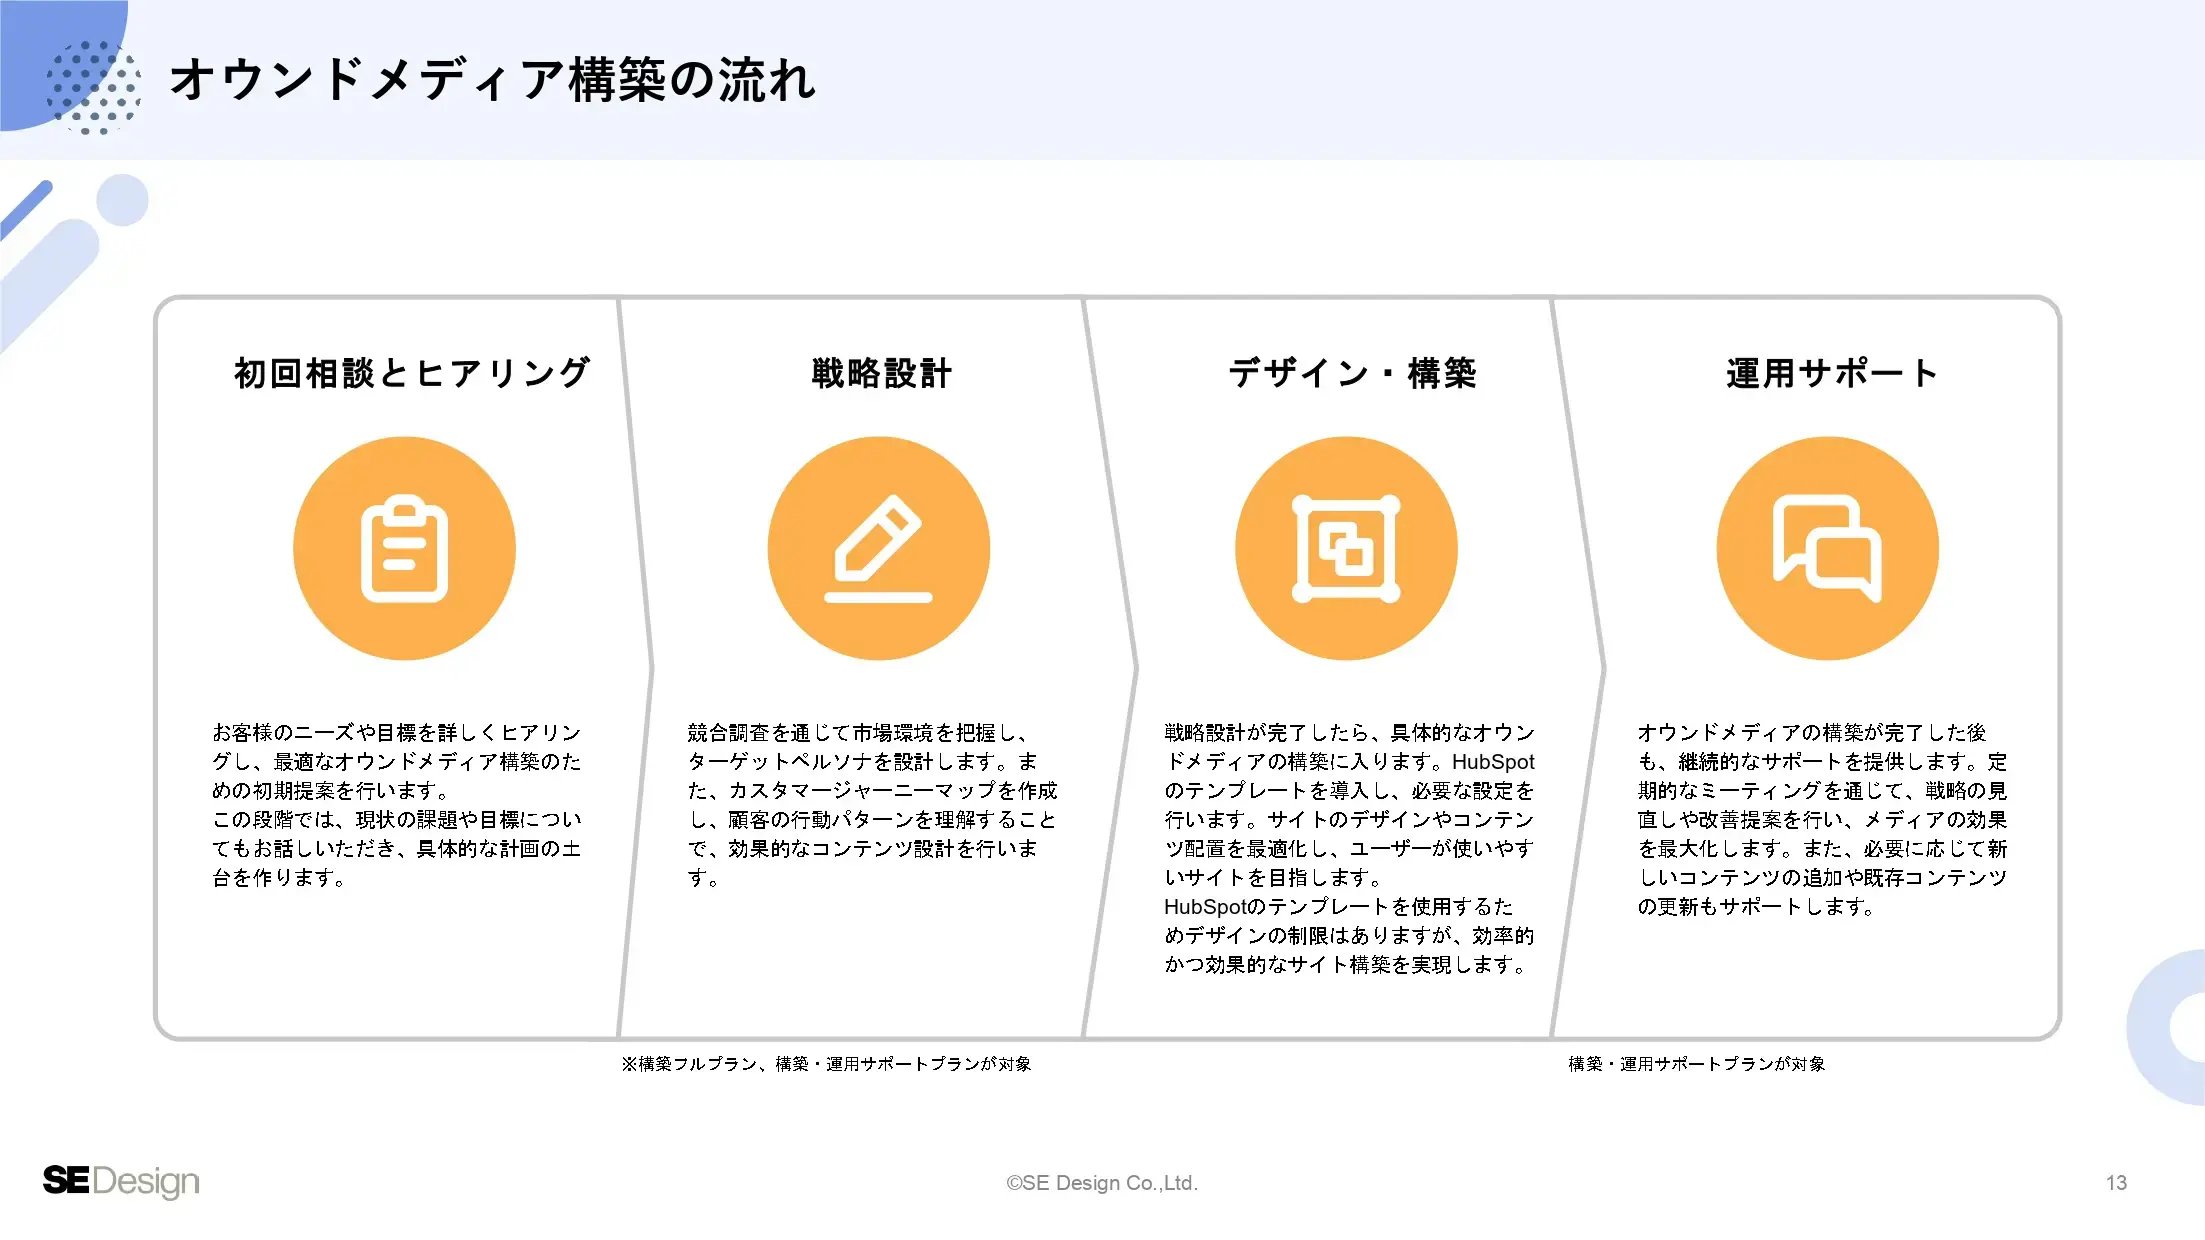Image resolution: width=2205 pixels, height=1240 pixels.
Task: Click the note ※構築フルプラン、構築・運用サポートプランが対象
Action: pos(826,1064)
